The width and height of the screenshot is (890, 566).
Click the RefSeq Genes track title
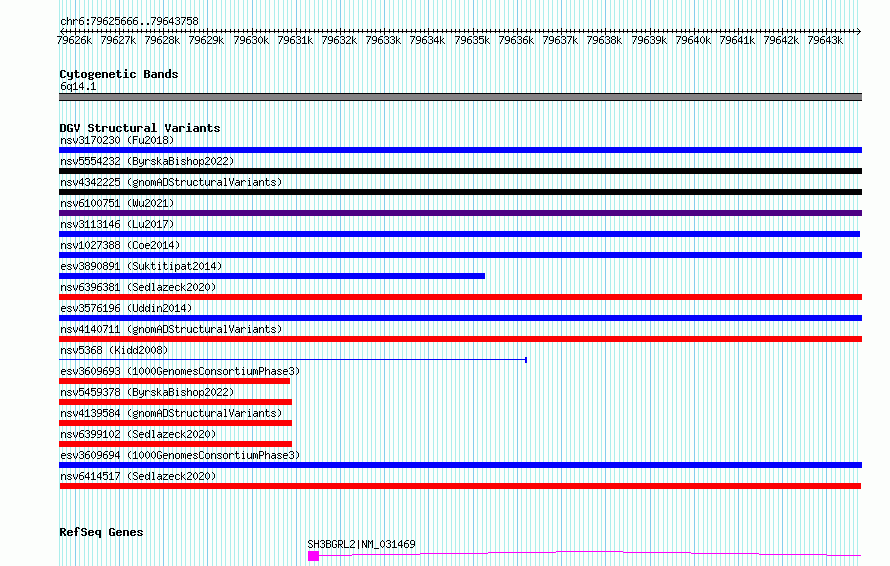tap(101, 533)
